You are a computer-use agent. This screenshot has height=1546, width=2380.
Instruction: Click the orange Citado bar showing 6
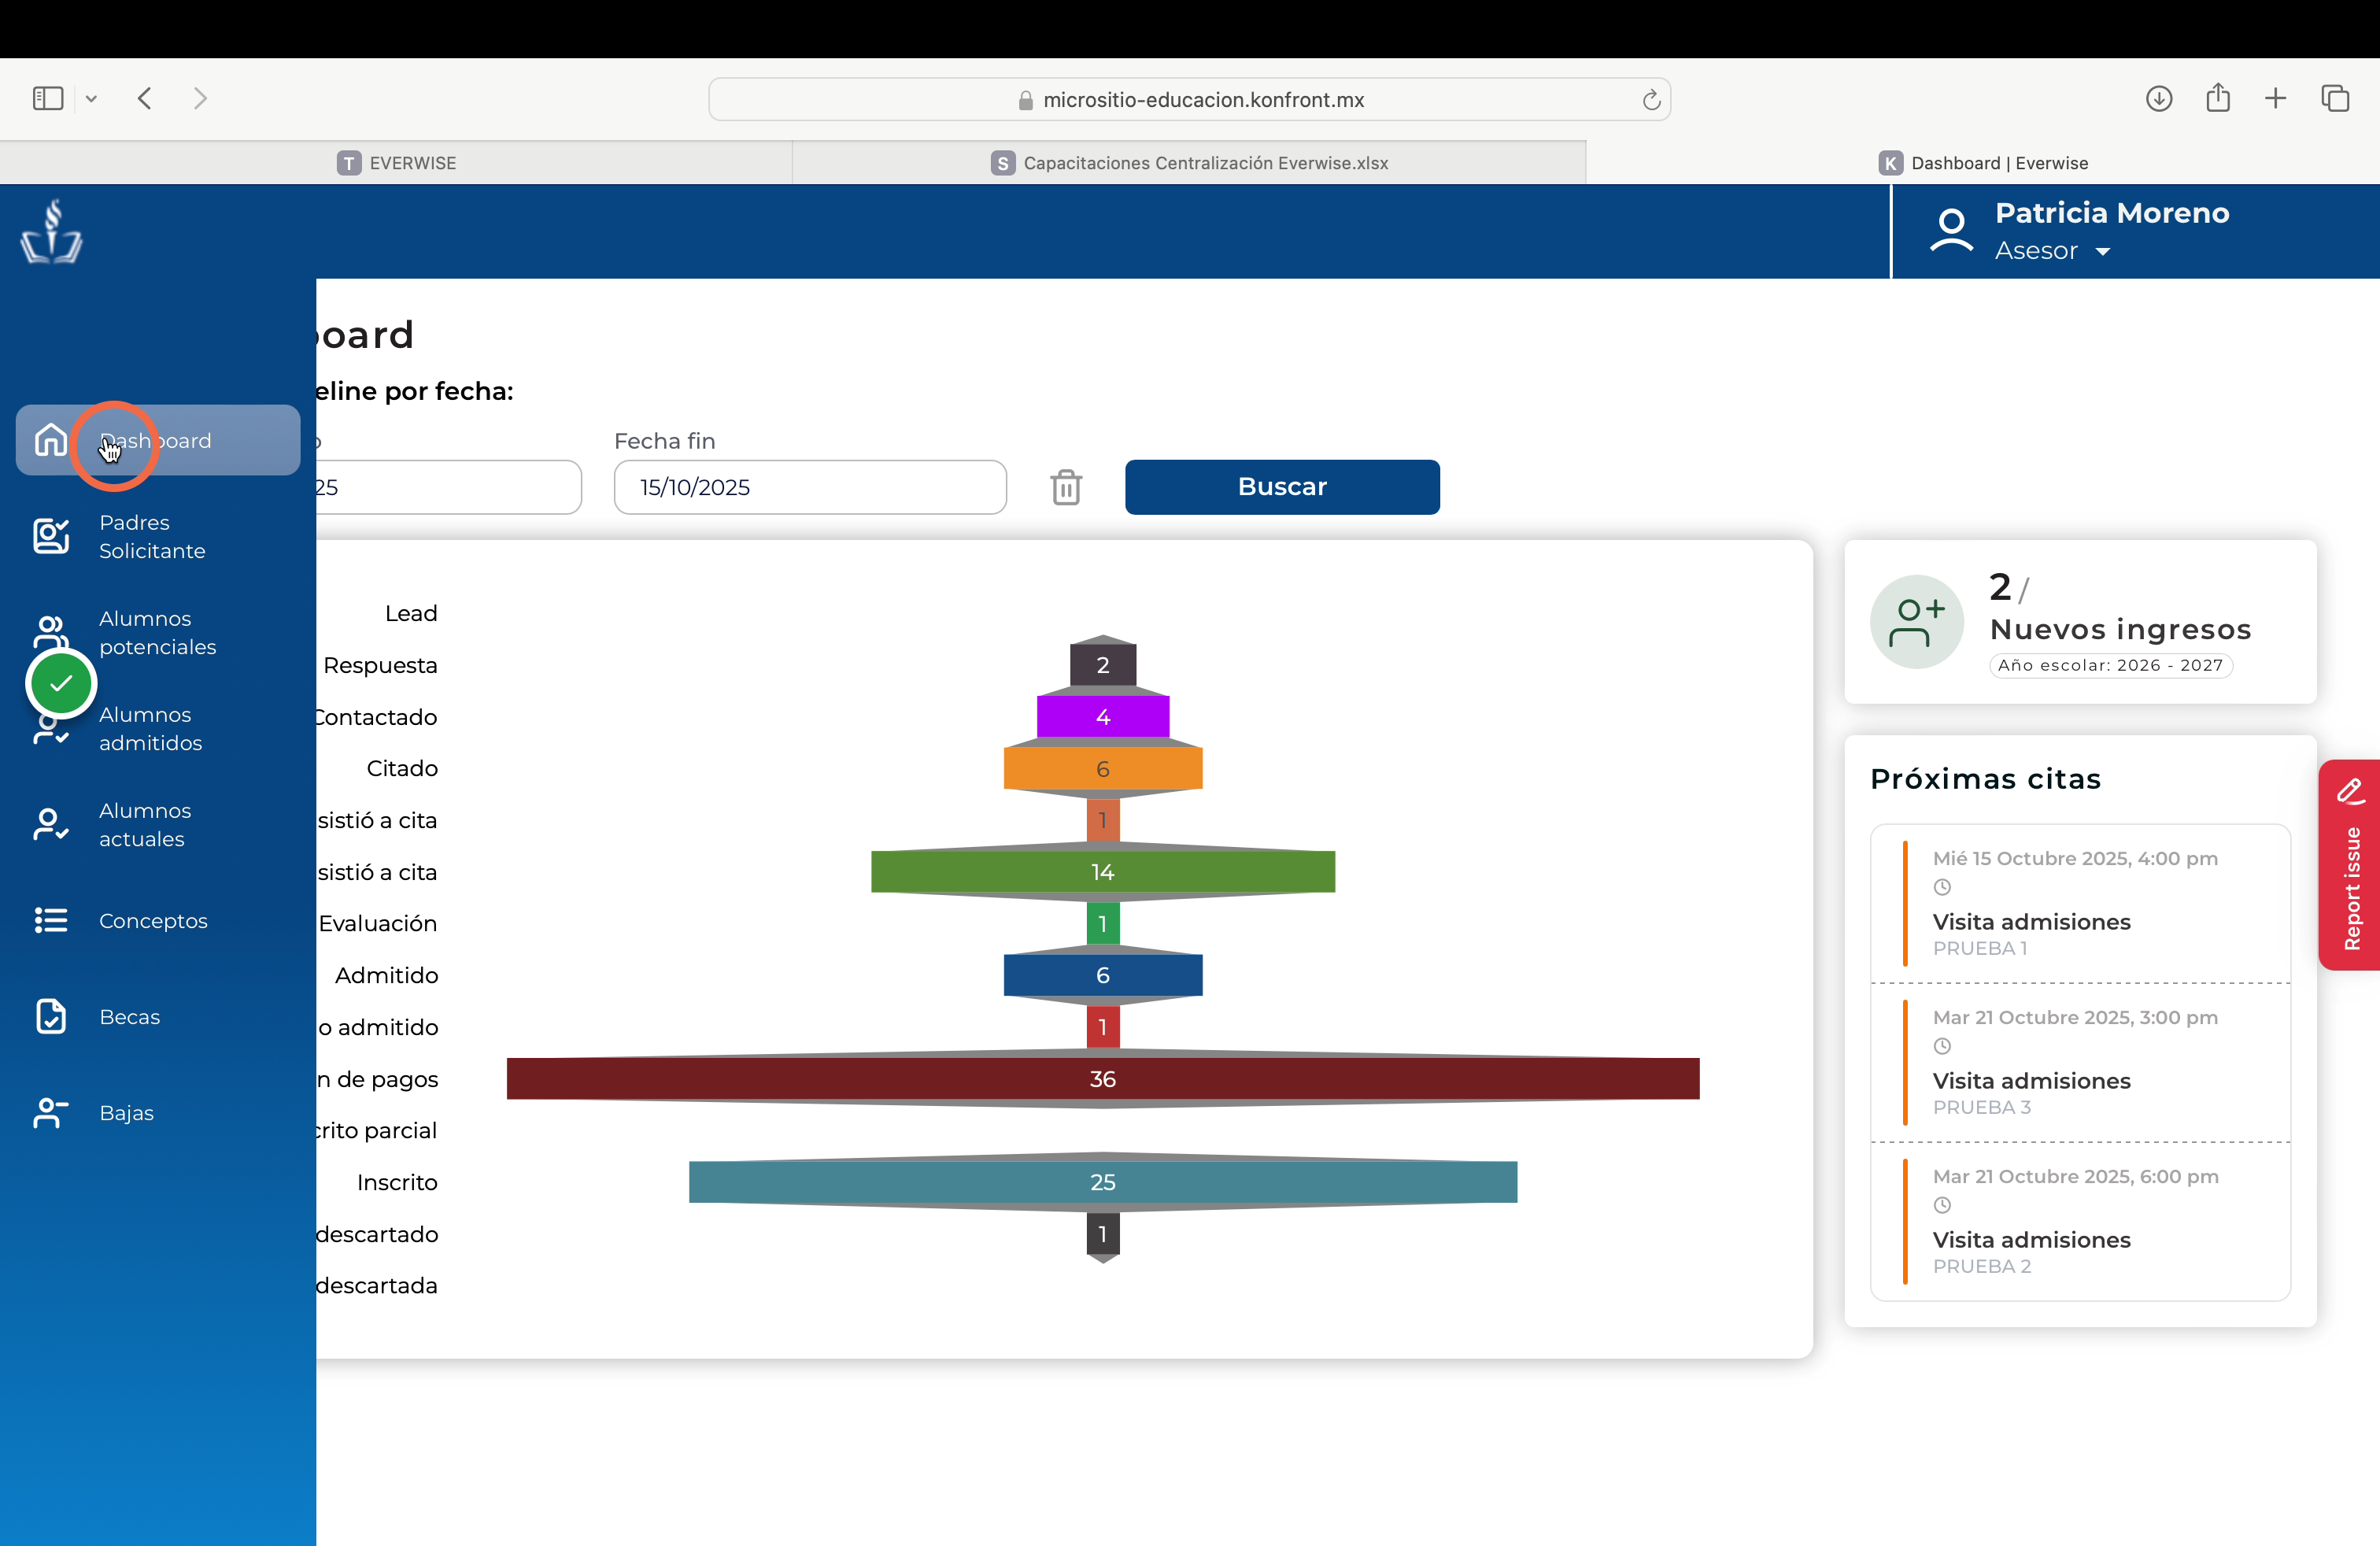pyautogui.click(x=1103, y=769)
